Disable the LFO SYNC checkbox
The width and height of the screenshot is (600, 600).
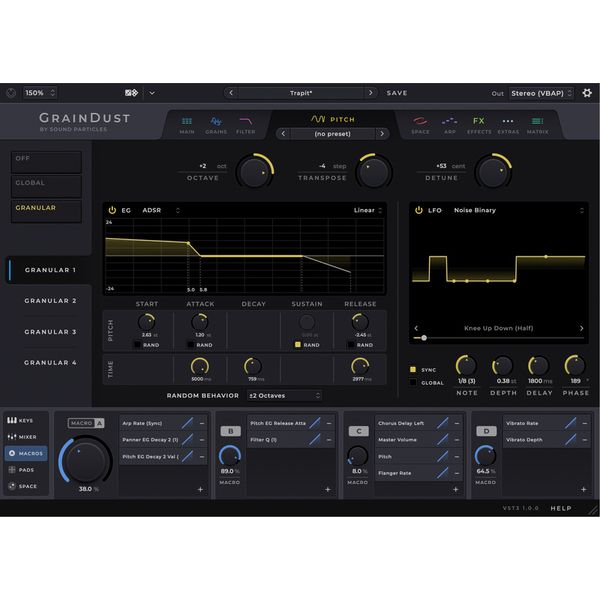tap(413, 369)
